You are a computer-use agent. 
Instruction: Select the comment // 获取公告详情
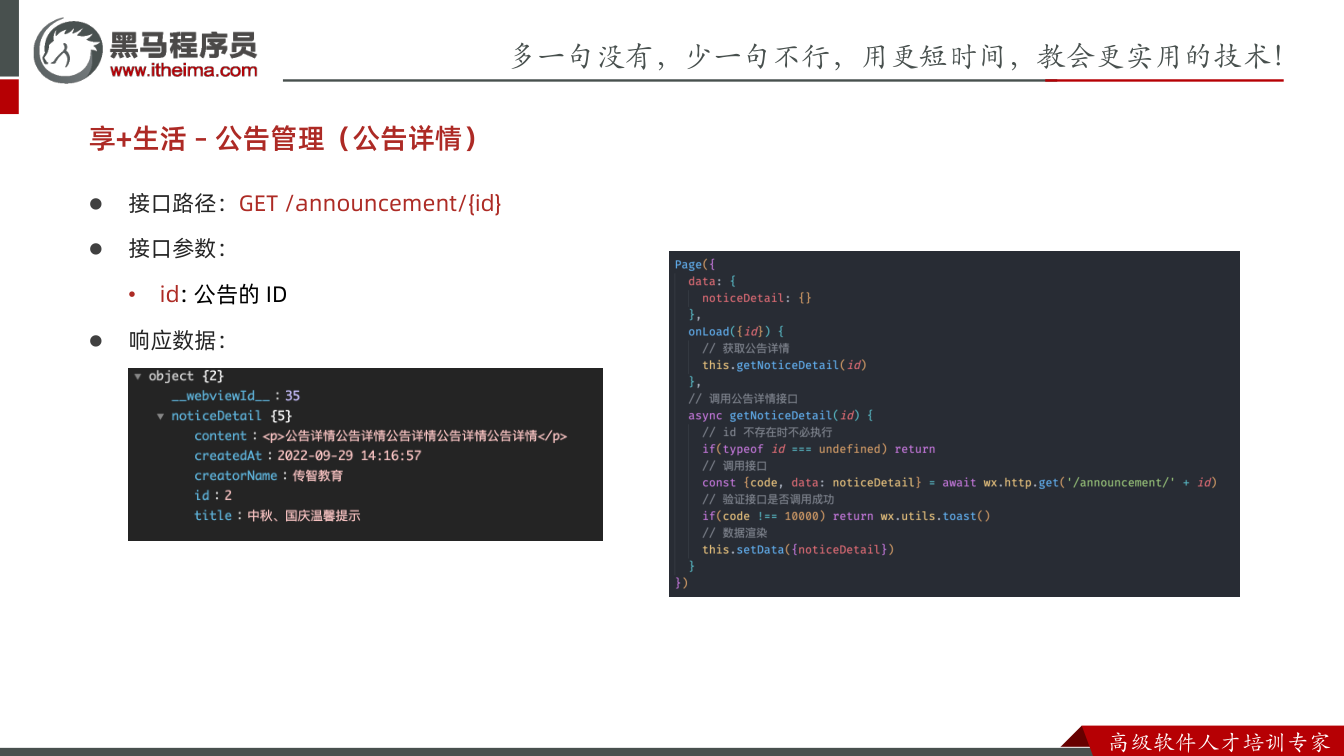746,348
